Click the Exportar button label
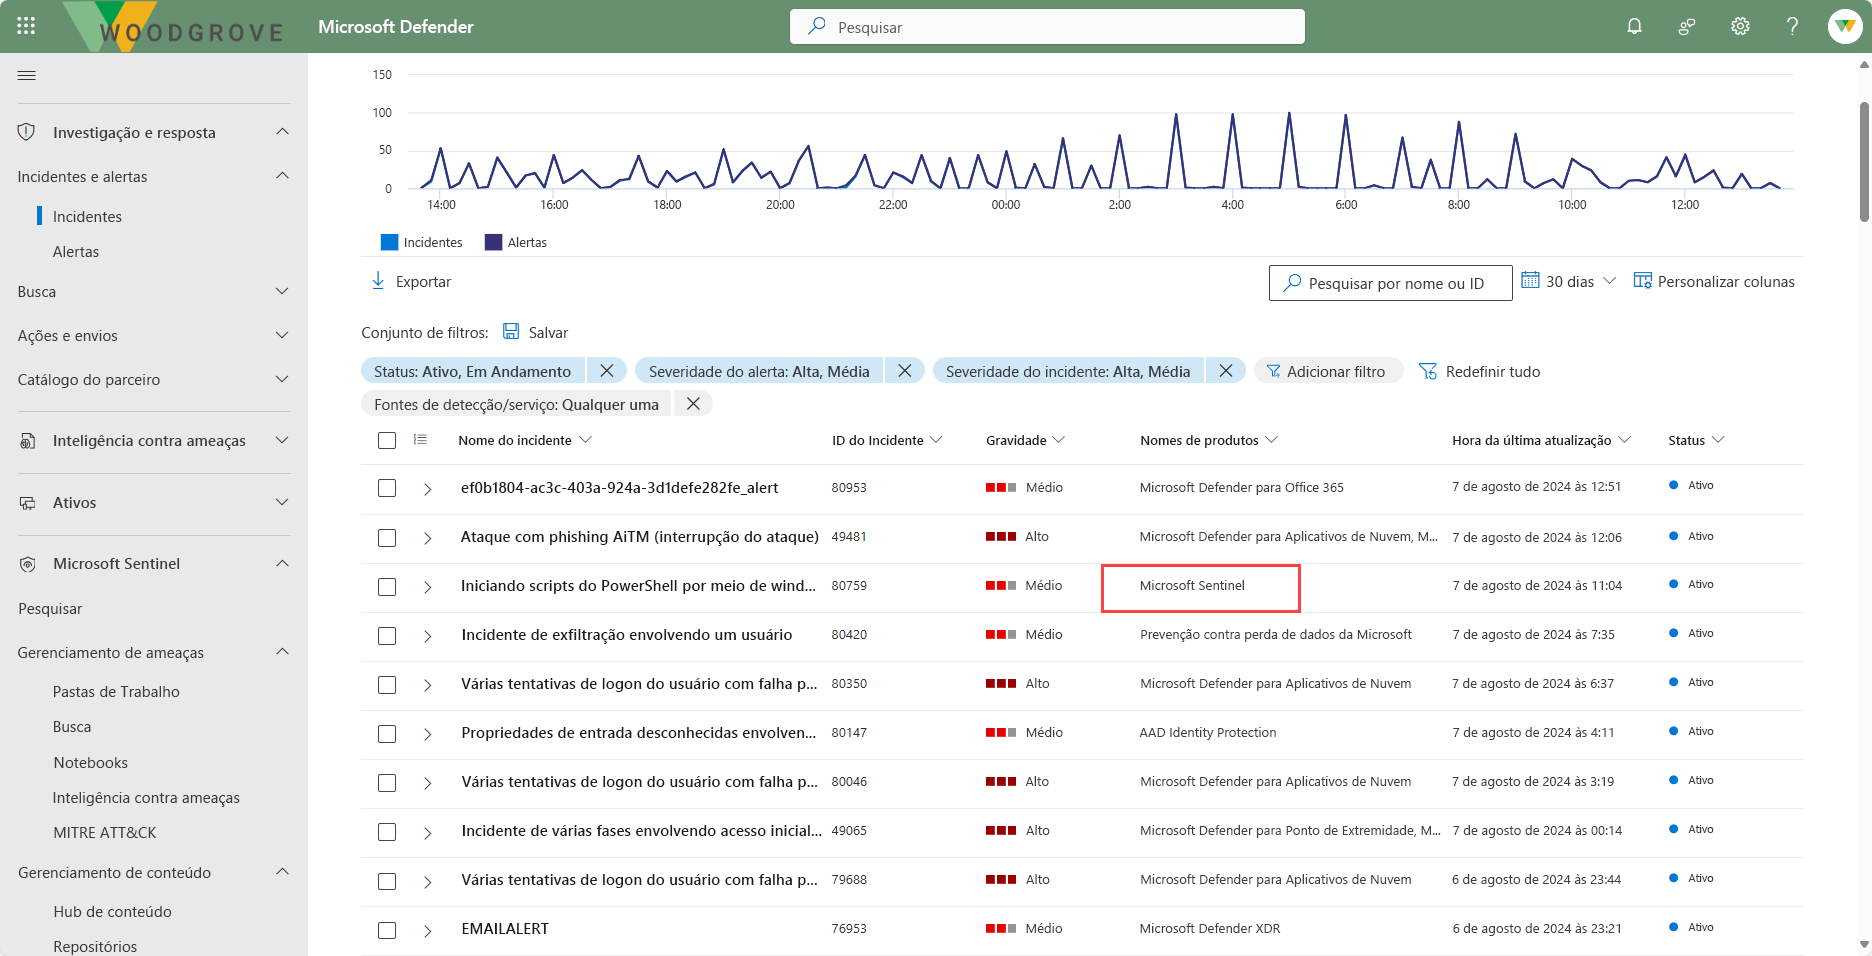Viewport: 1872px width, 956px height. [423, 281]
